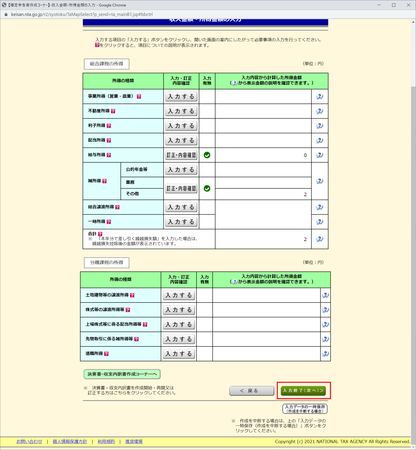This screenshot has height=450, width=416.
Task: Show amount explanation icon for 雑所得 row
Action: click(320, 181)
